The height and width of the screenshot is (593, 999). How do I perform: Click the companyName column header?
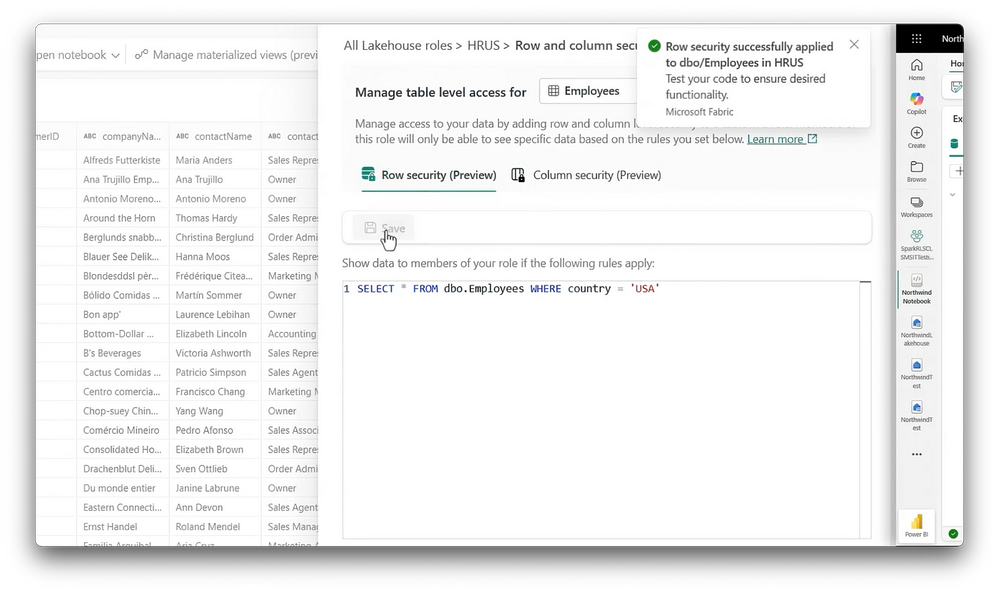pos(122,136)
